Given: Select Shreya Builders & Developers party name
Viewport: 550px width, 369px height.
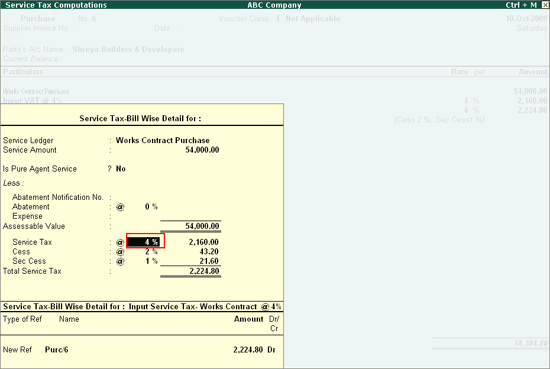Looking at the screenshot, I should pyautogui.click(x=128, y=49).
